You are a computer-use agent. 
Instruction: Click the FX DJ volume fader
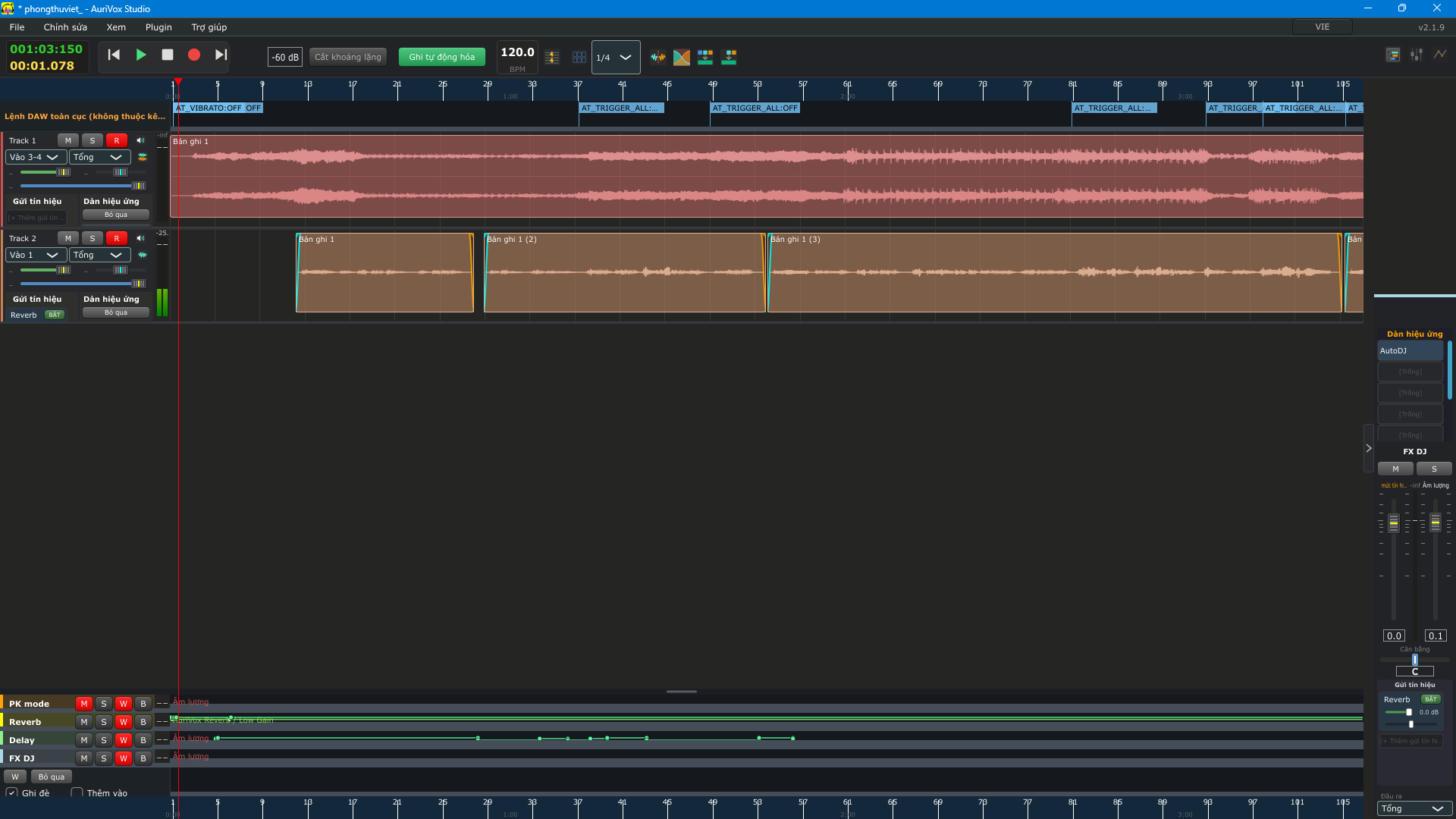point(1435,522)
